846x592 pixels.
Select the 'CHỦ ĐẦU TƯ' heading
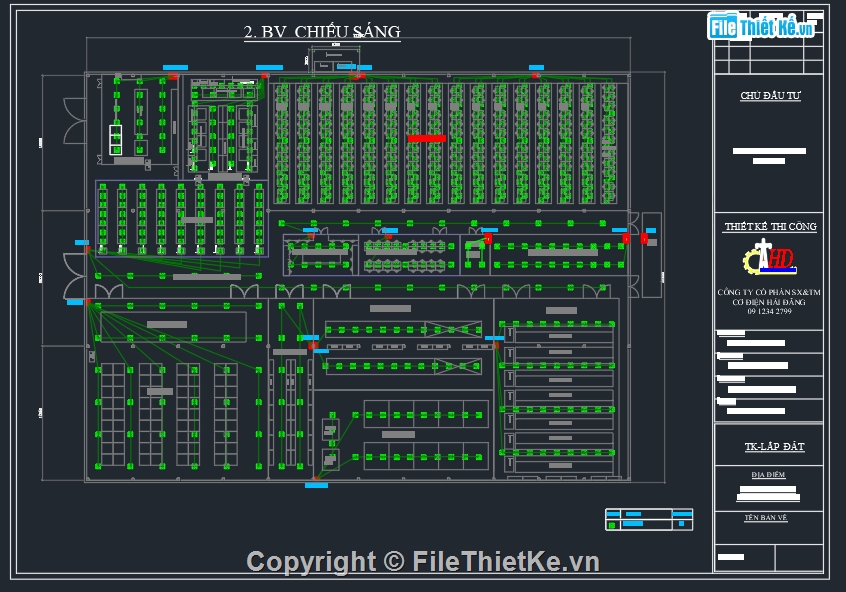pyautogui.click(x=769, y=96)
